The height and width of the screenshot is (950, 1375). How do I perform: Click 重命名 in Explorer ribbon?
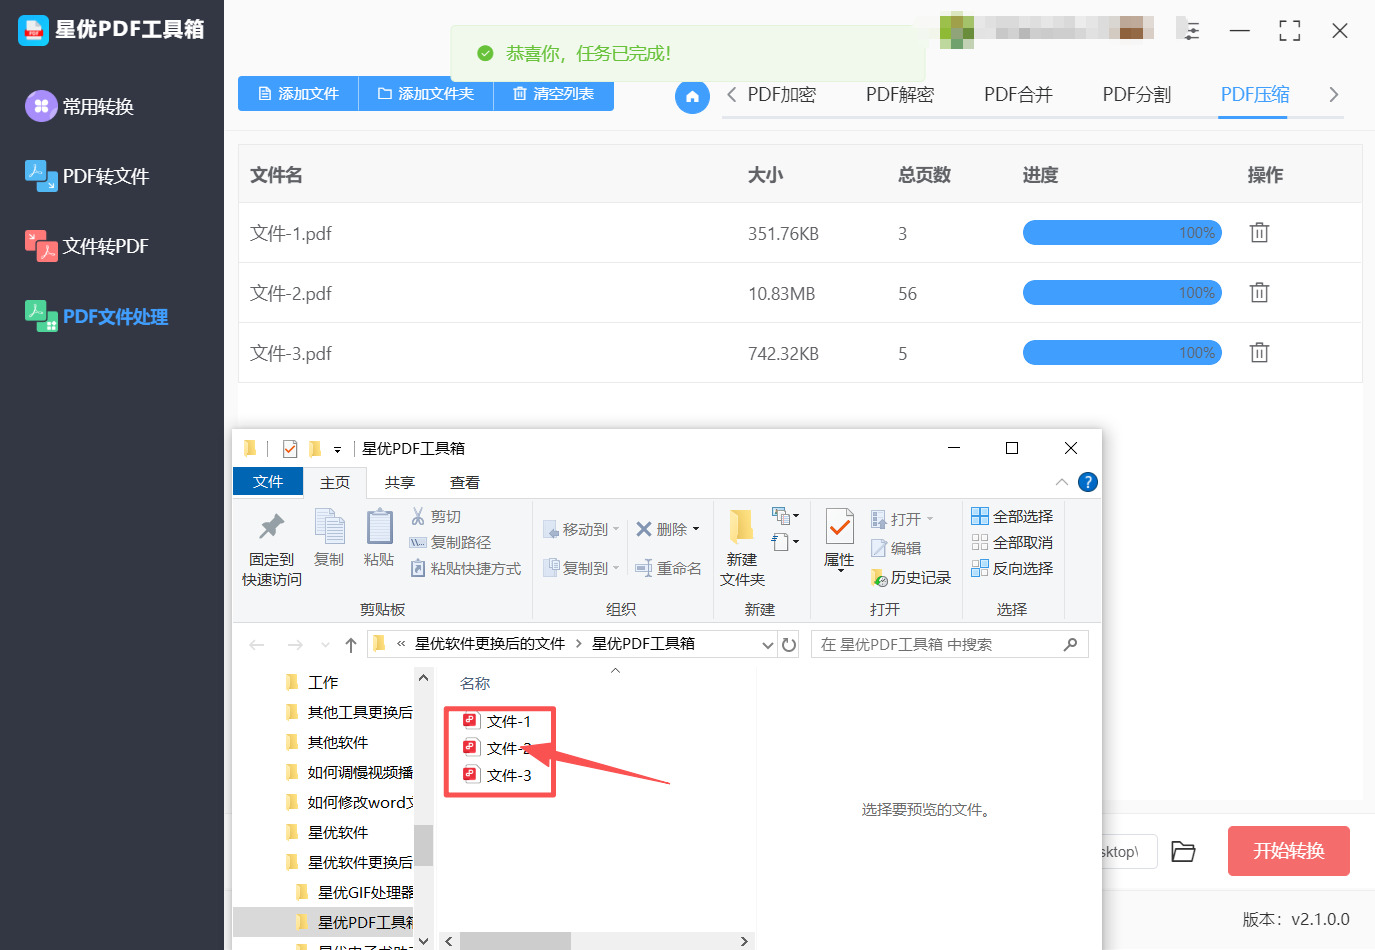coord(668,568)
